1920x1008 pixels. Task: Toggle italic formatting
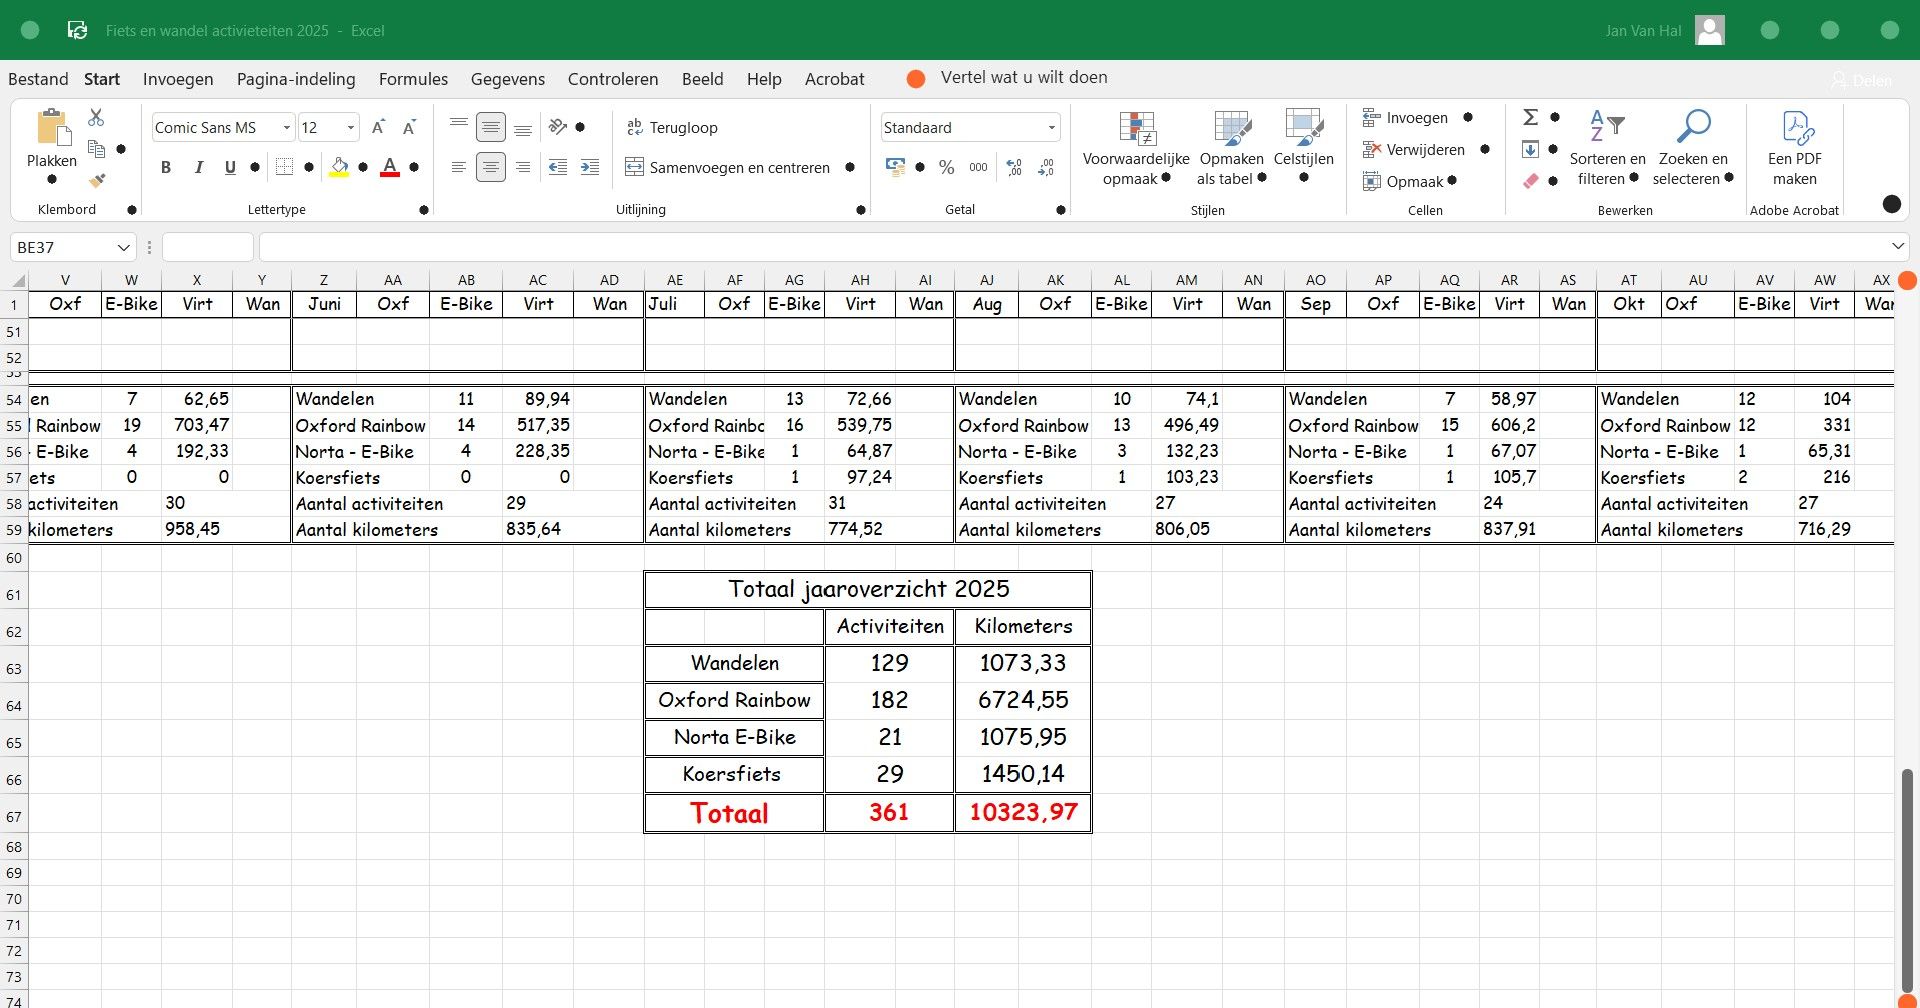click(x=198, y=168)
